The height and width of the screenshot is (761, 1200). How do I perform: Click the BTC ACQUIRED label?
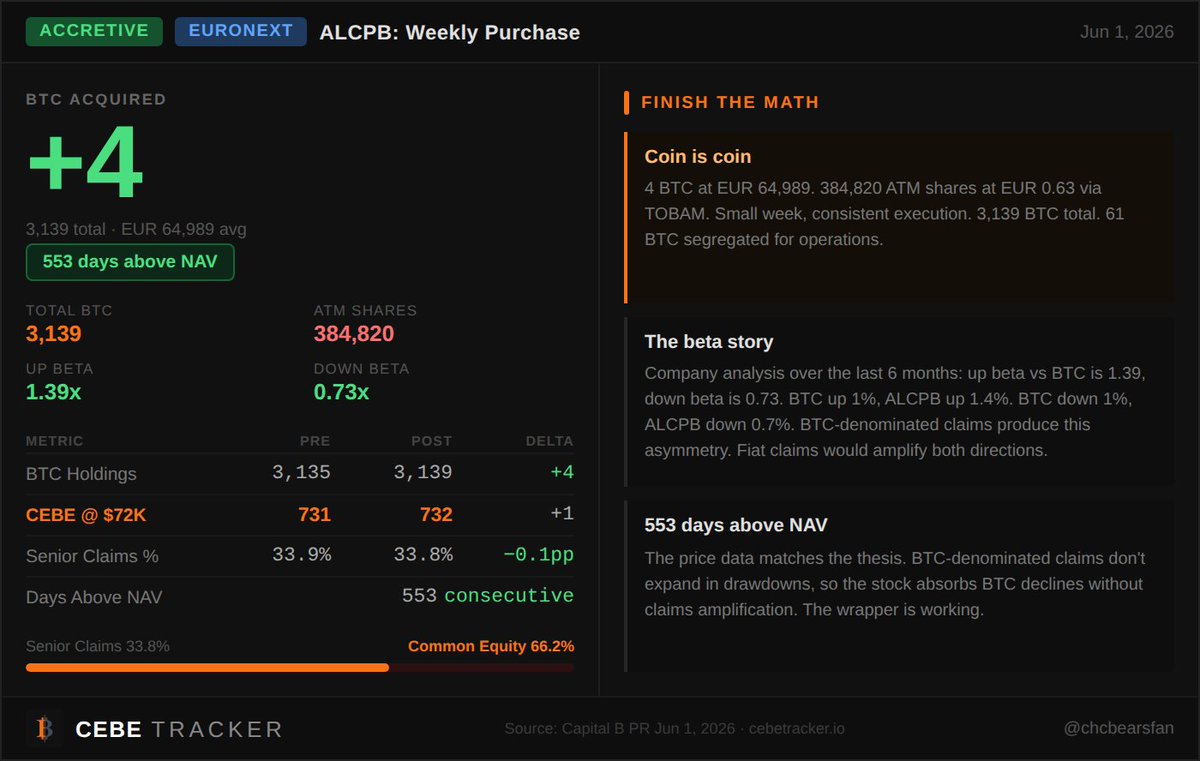pyautogui.click(x=96, y=99)
